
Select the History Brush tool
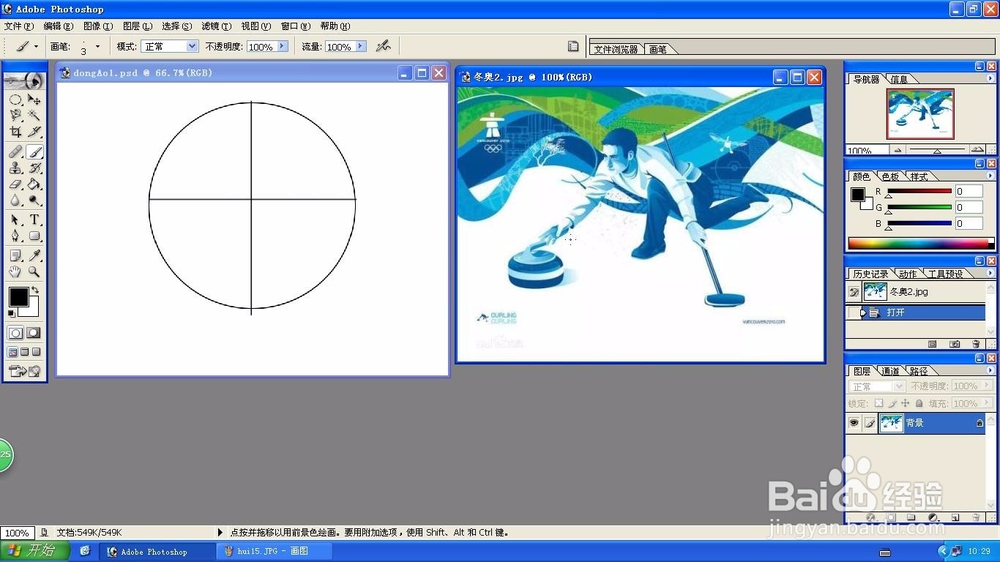(34, 168)
